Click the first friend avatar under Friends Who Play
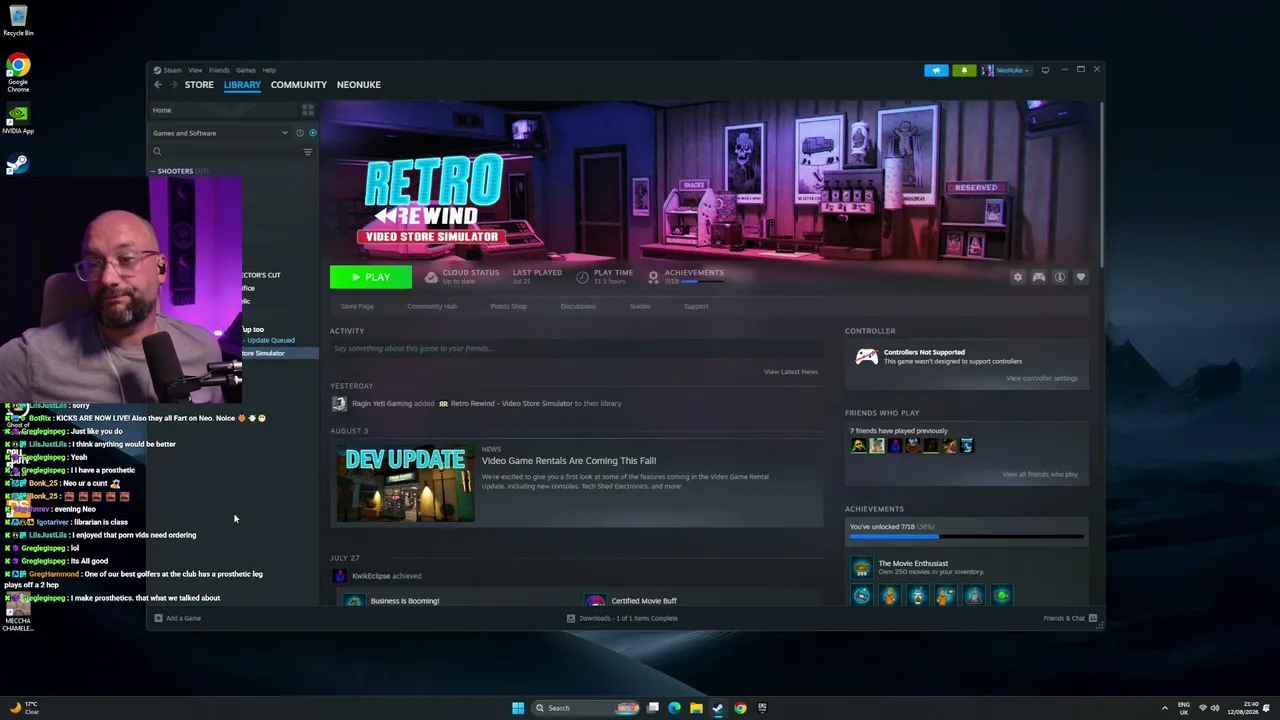 [858, 446]
